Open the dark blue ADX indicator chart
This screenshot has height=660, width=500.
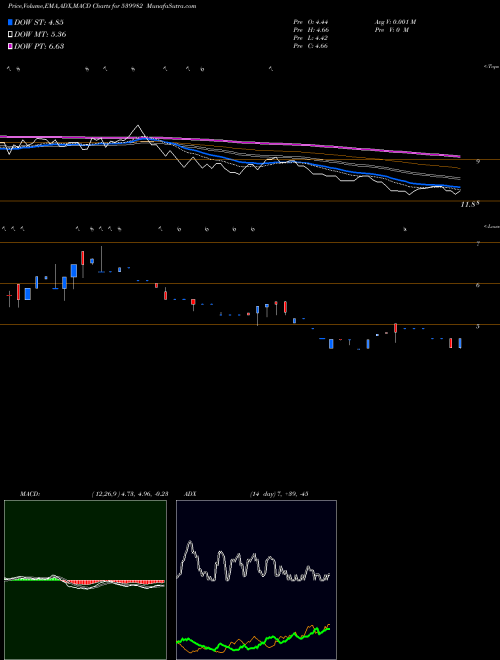click(x=256, y=580)
